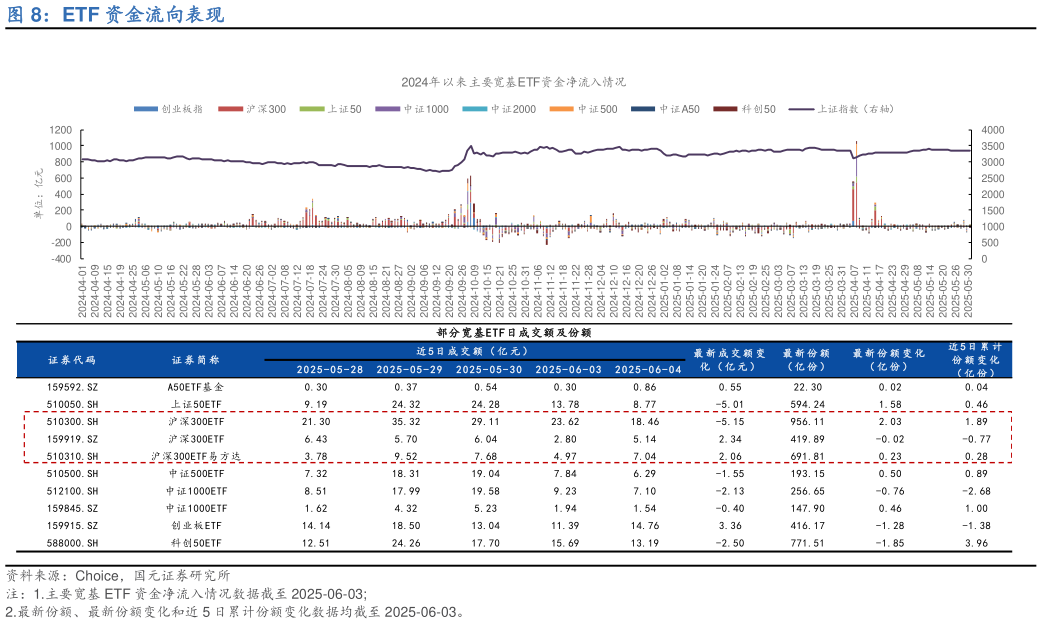1042x624 pixels.
Task: Select the 中证2000 cyan legend marker
Action: coord(473,110)
